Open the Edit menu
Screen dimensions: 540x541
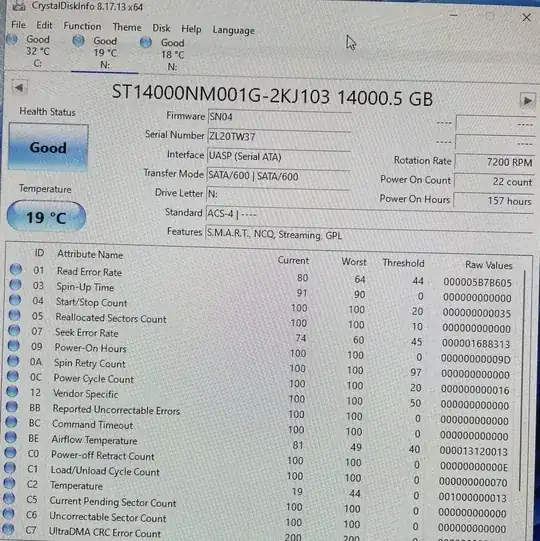[44, 26]
